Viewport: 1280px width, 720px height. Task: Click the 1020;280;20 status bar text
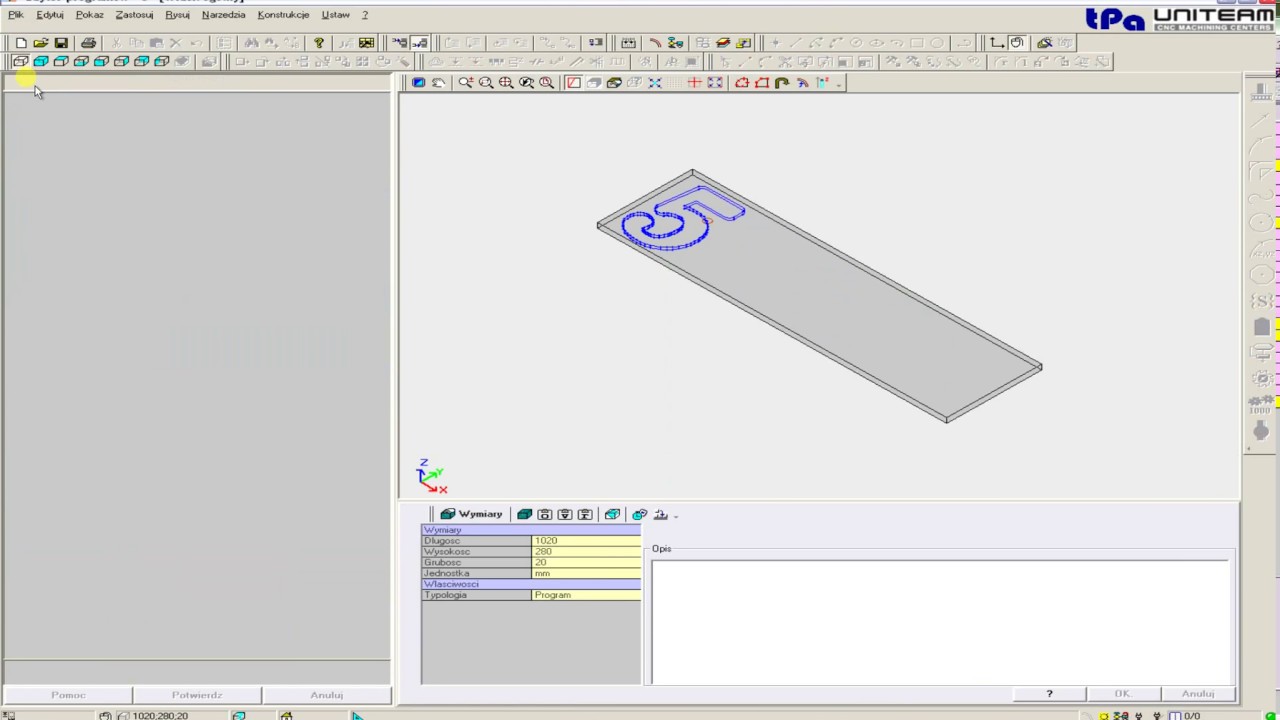tap(159, 715)
